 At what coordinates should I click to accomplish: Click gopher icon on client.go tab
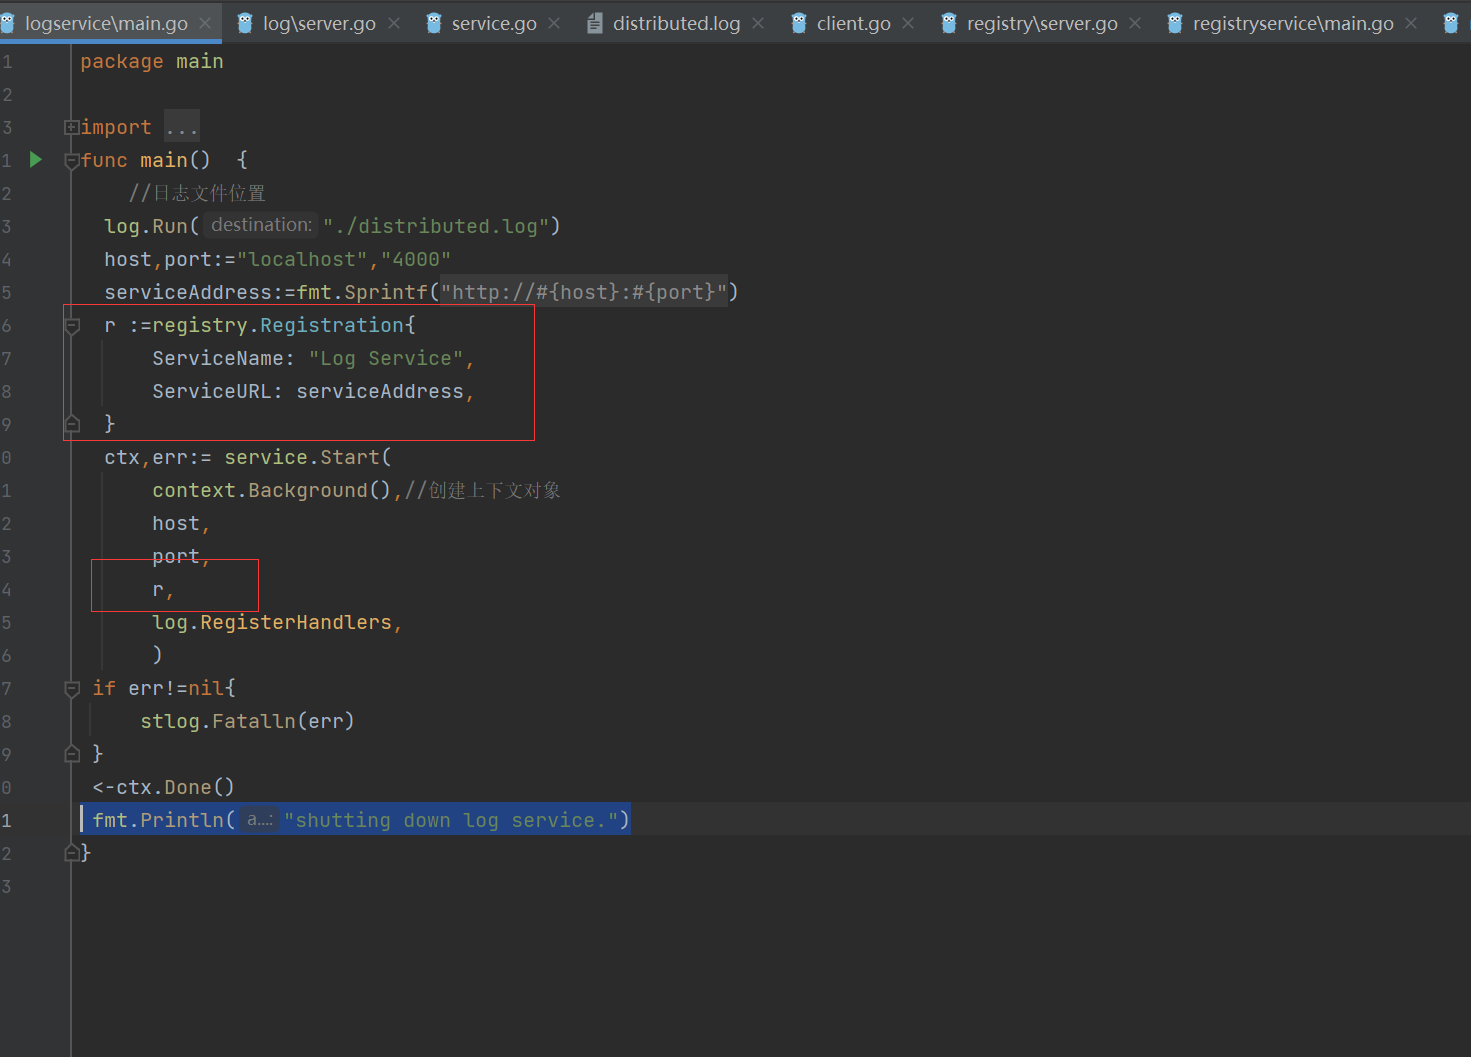pyautogui.click(x=799, y=23)
